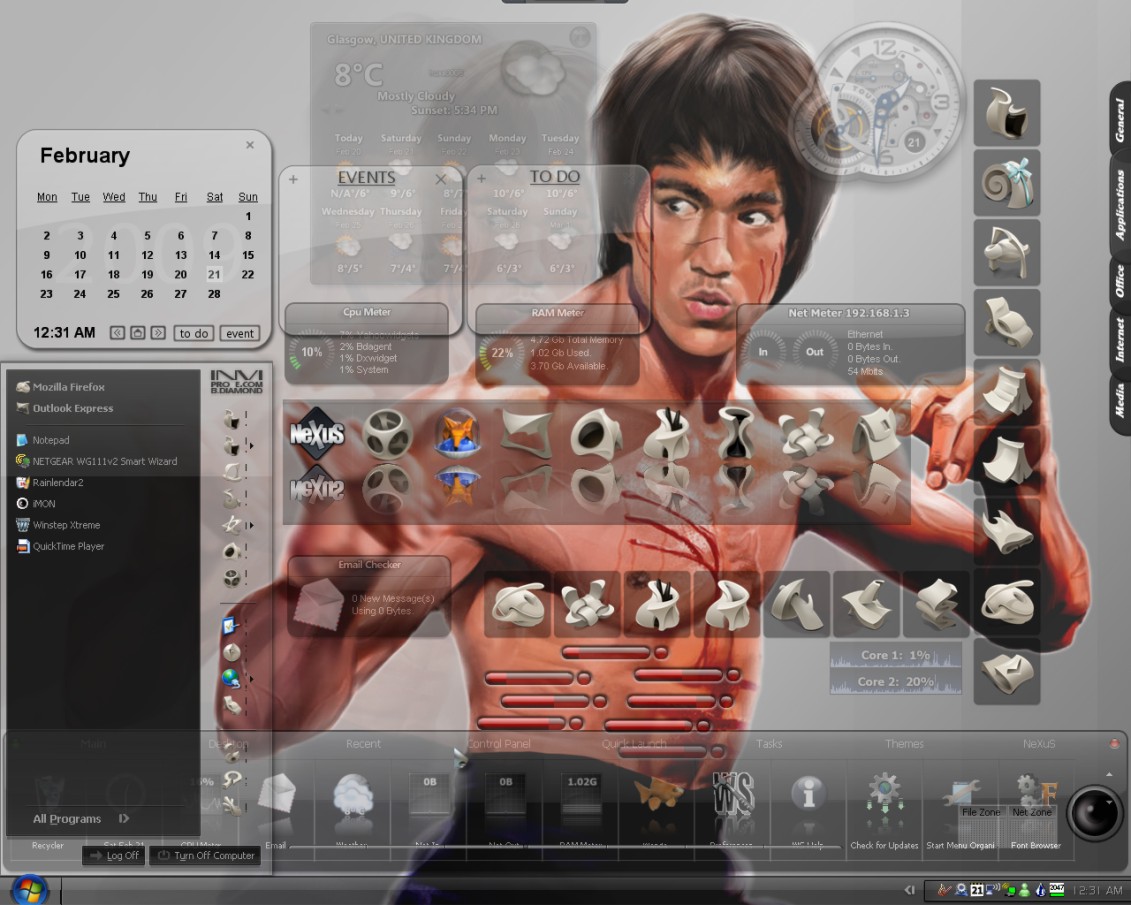1131x905 pixels.
Task: Click the RAM Meter icon showing 1.02G
Action: [x=581, y=793]
